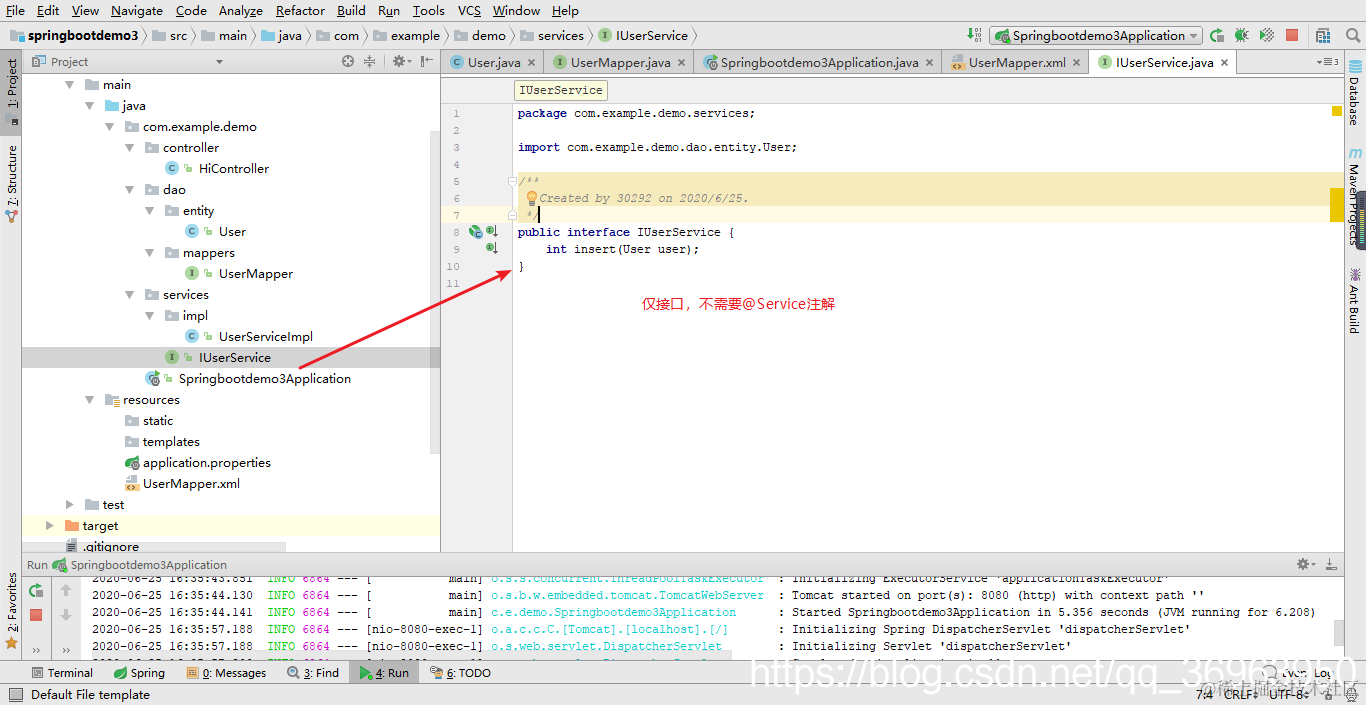Open the Terminal tool window

pyautogui.click(x=62, y=673)
